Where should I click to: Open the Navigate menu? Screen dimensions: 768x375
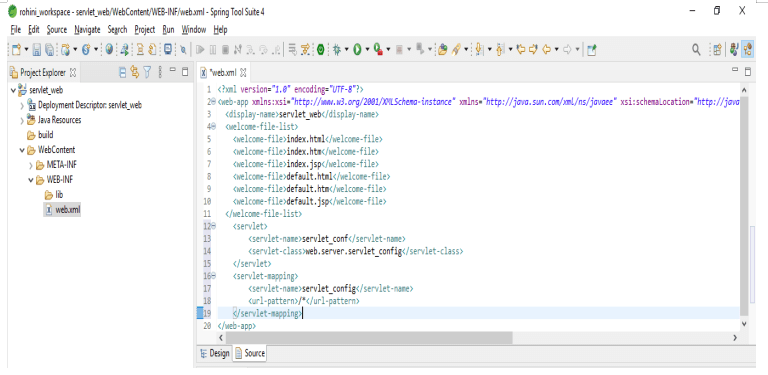pyautogui.click(x=87, y=30)
